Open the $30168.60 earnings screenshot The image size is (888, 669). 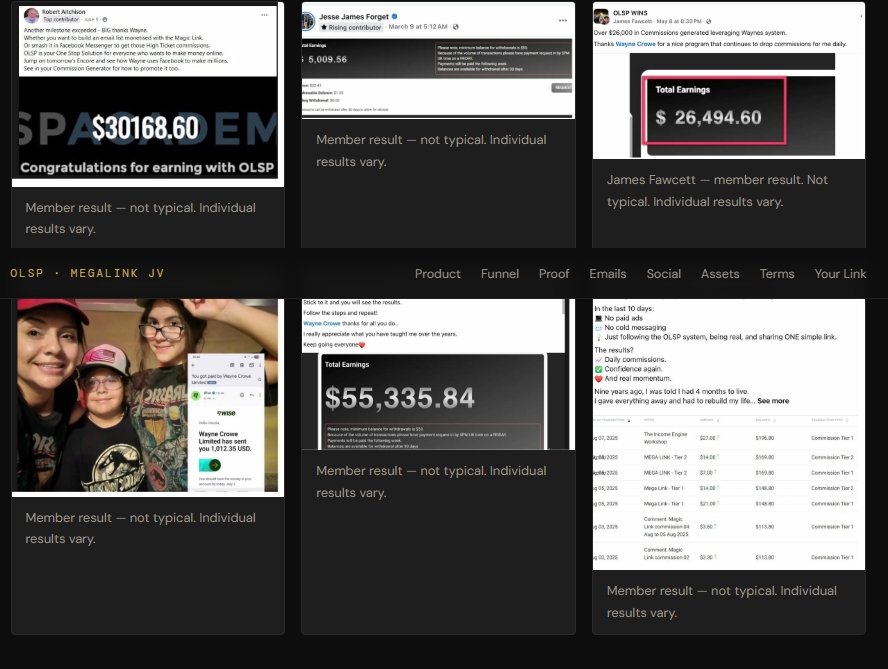point(147,130)
